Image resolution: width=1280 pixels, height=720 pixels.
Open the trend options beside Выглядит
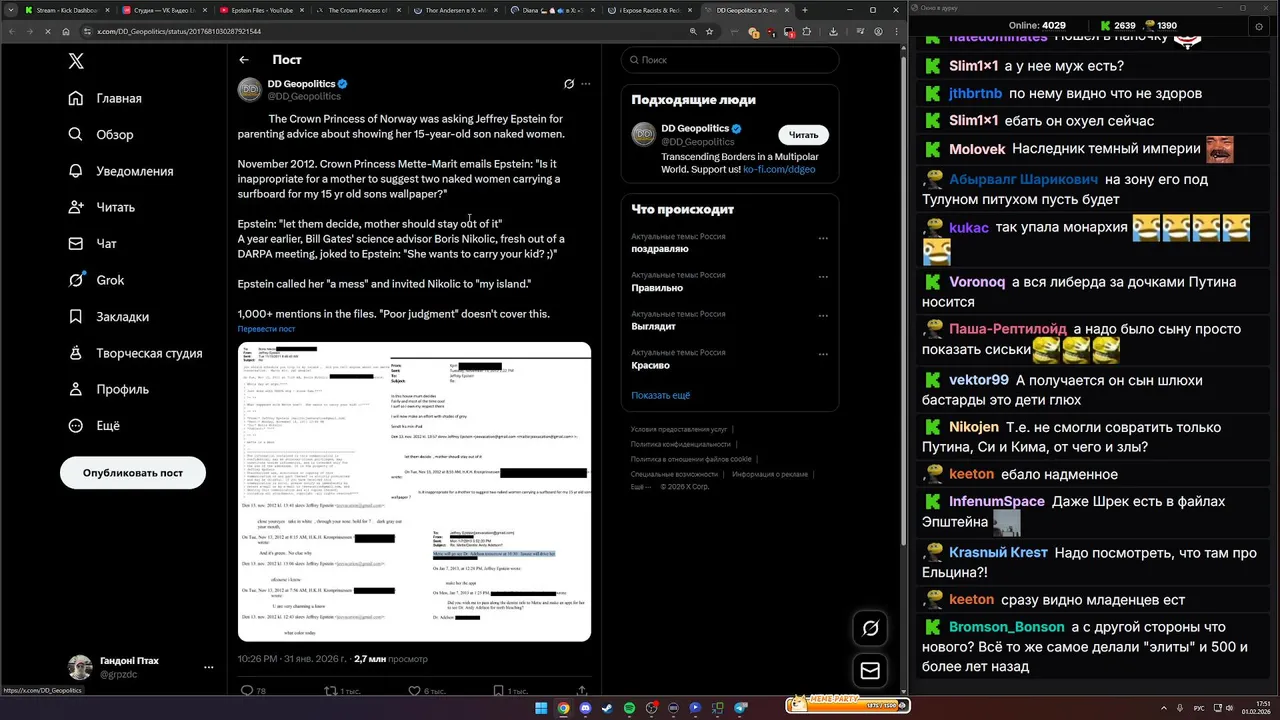click(x=823, y=316)
